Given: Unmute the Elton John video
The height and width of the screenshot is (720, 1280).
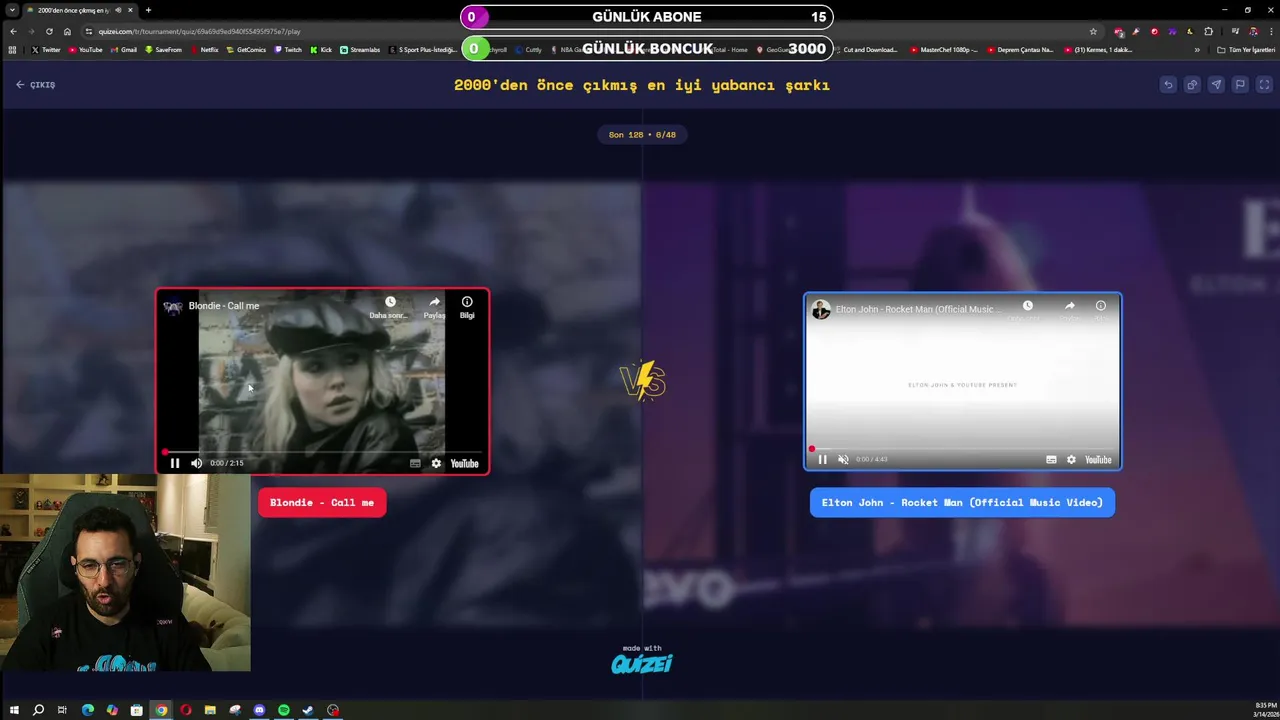Looking at the screenshot, I should [843, 459].
